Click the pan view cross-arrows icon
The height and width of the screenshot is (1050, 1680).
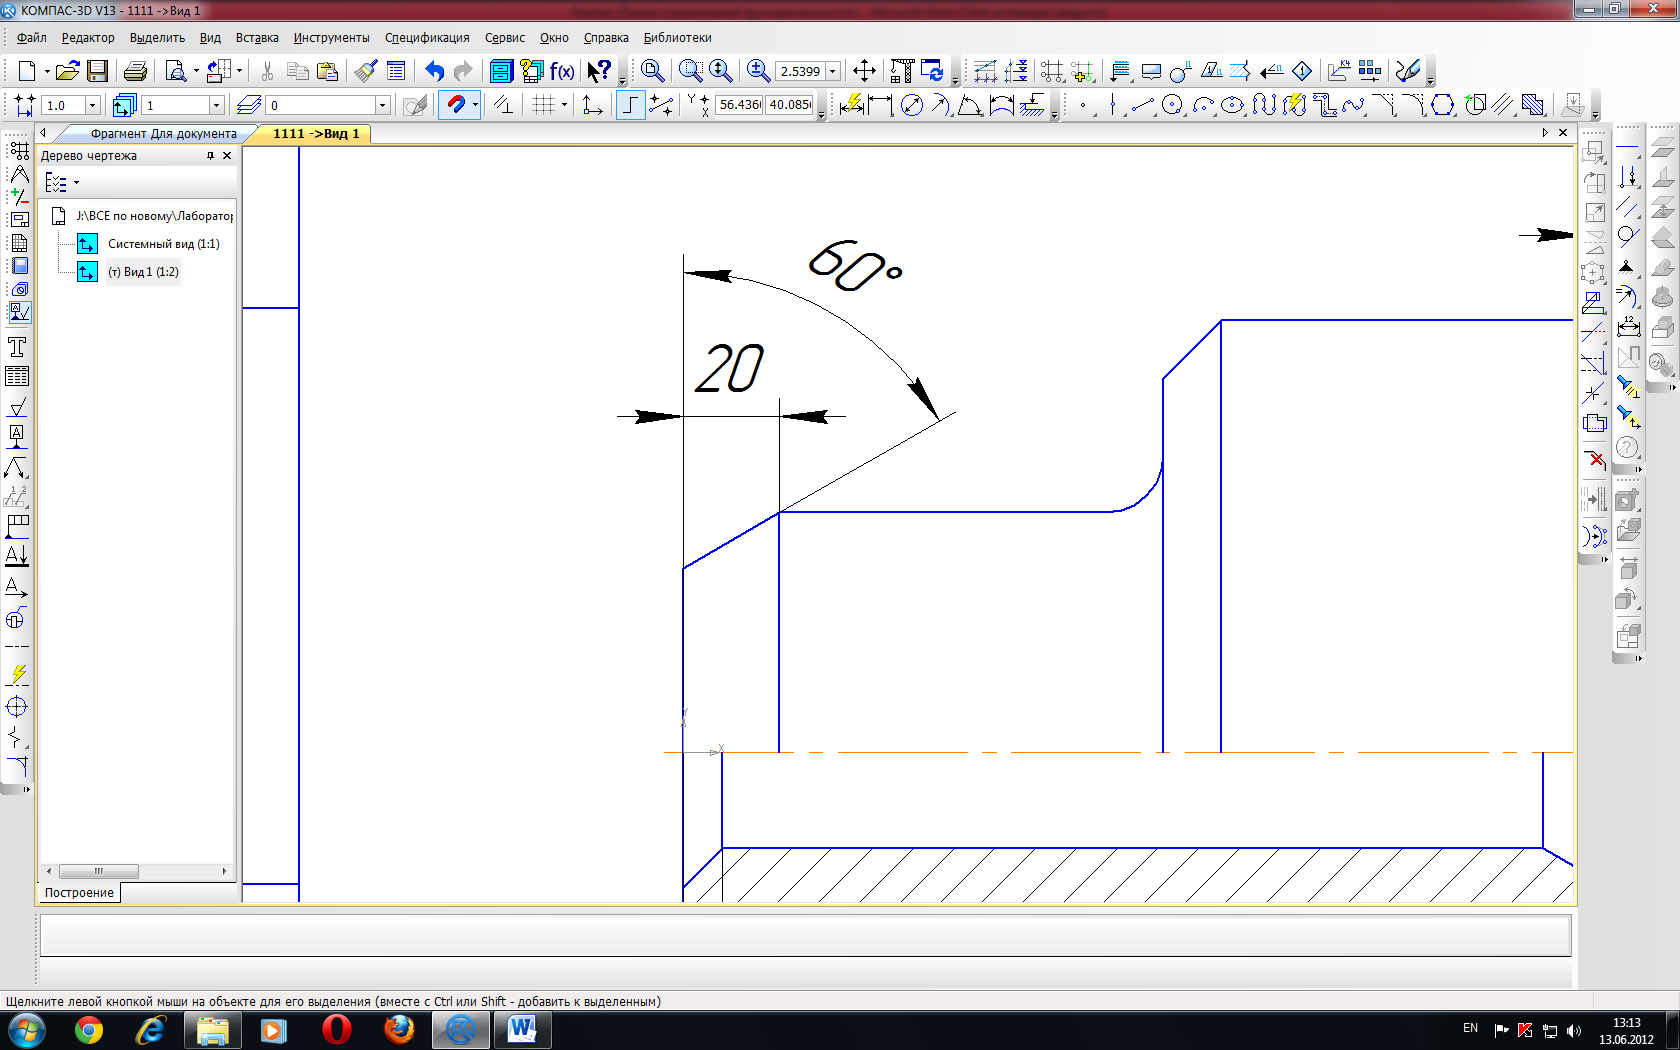(864, 71)
